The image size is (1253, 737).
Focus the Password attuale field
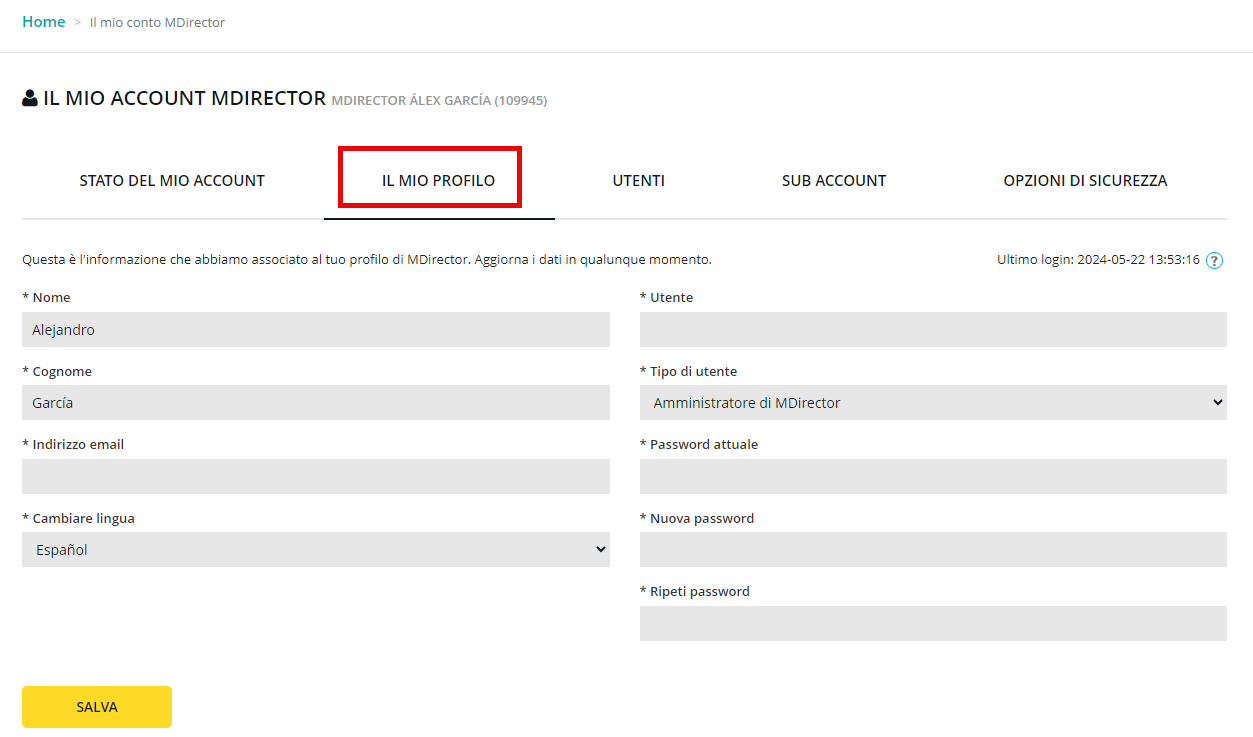pos(932,476)
